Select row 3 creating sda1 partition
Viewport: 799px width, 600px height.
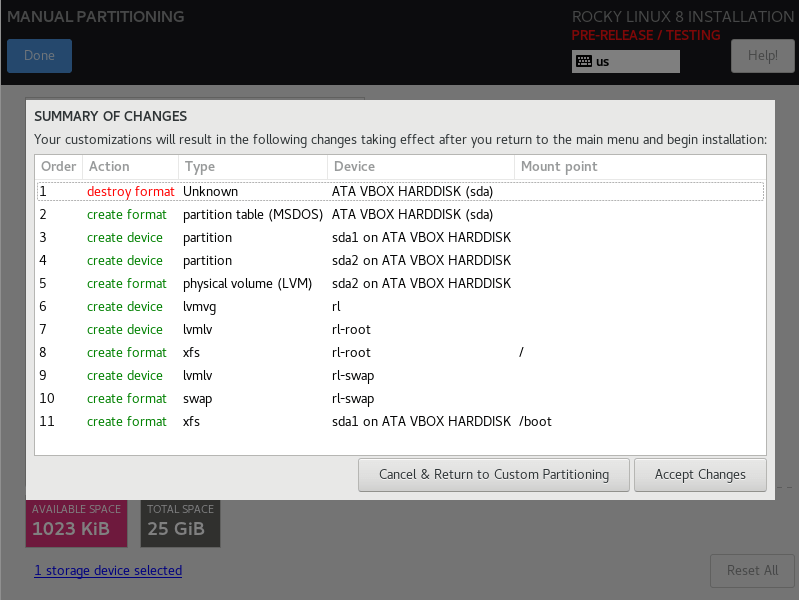tap(400, 238)
